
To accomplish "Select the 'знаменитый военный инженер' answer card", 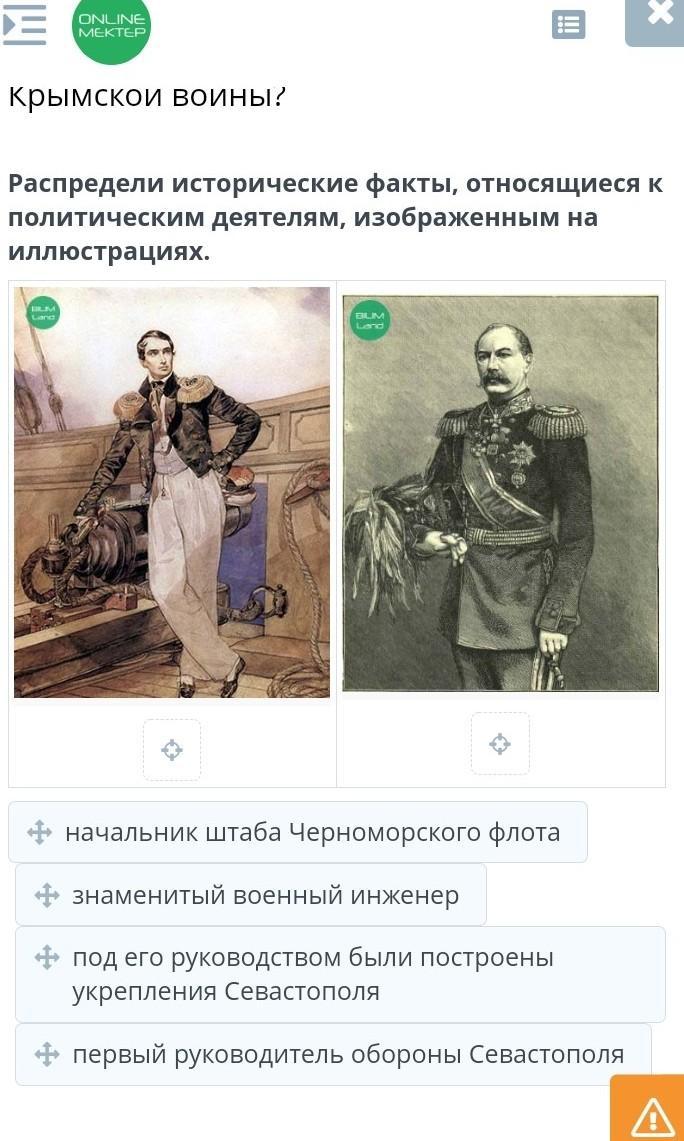I will point(251,894).
